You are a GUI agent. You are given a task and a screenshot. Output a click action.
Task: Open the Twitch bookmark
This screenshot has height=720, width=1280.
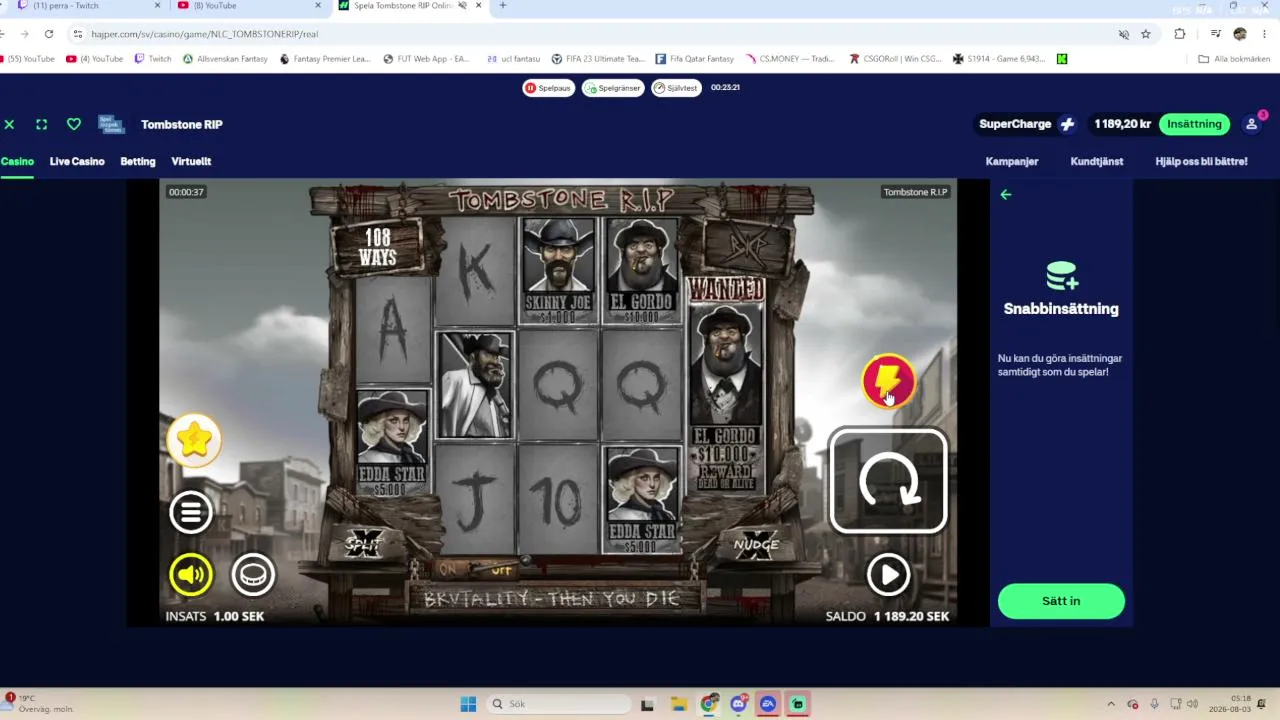click(x=153, y=59)
